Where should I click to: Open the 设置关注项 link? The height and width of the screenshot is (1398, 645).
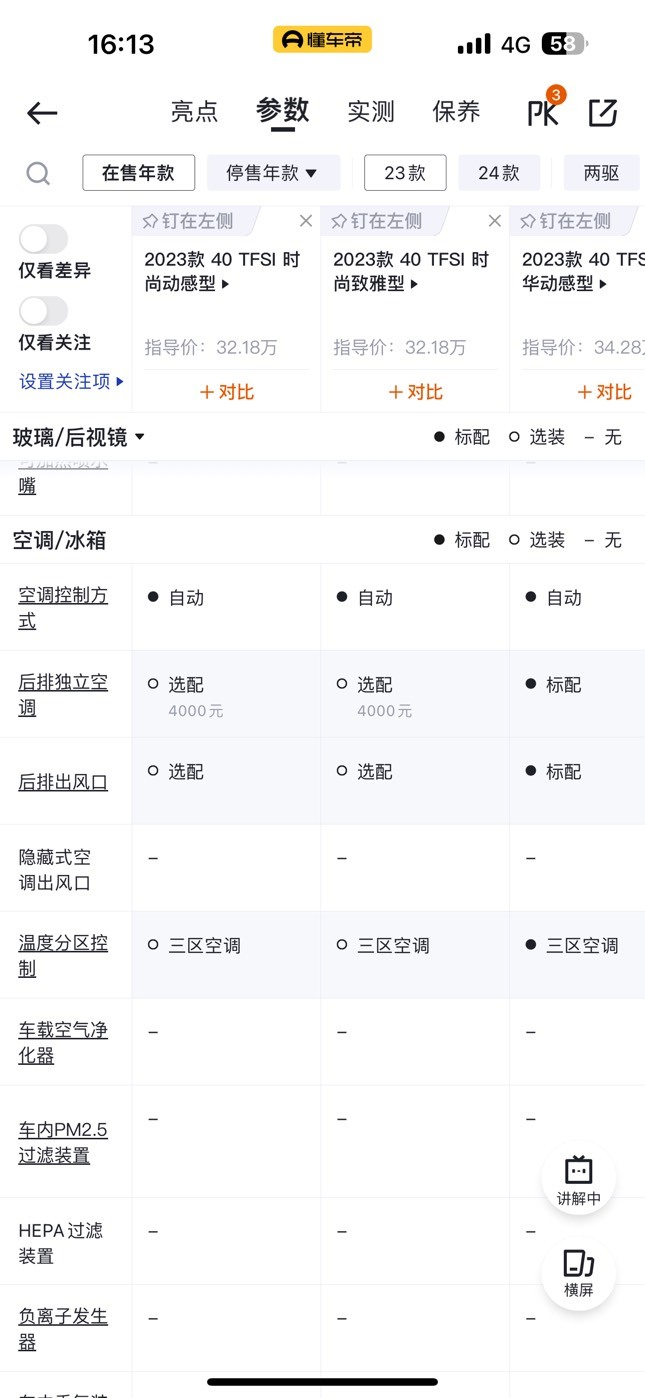click(x=72, y=381)
